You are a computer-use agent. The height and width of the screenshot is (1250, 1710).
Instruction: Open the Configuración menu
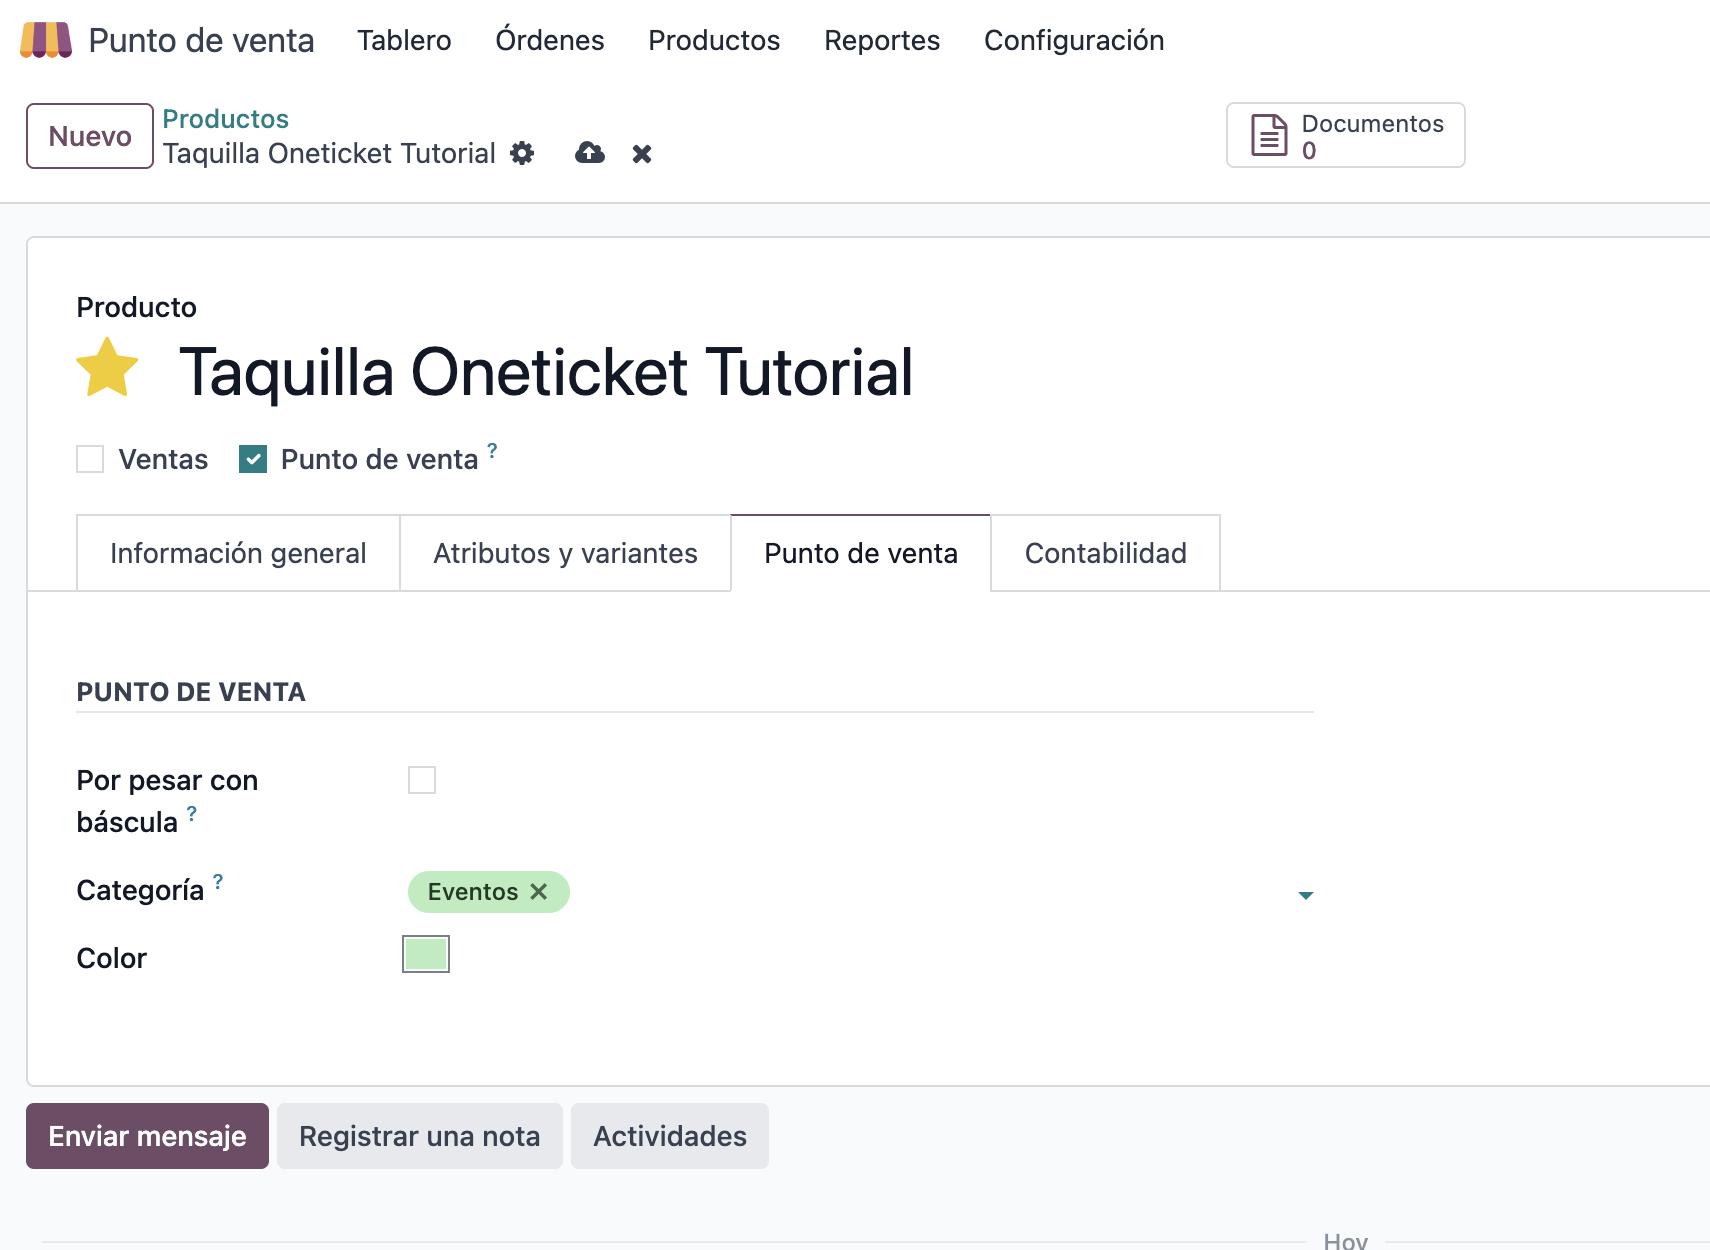pos(1074,40)
